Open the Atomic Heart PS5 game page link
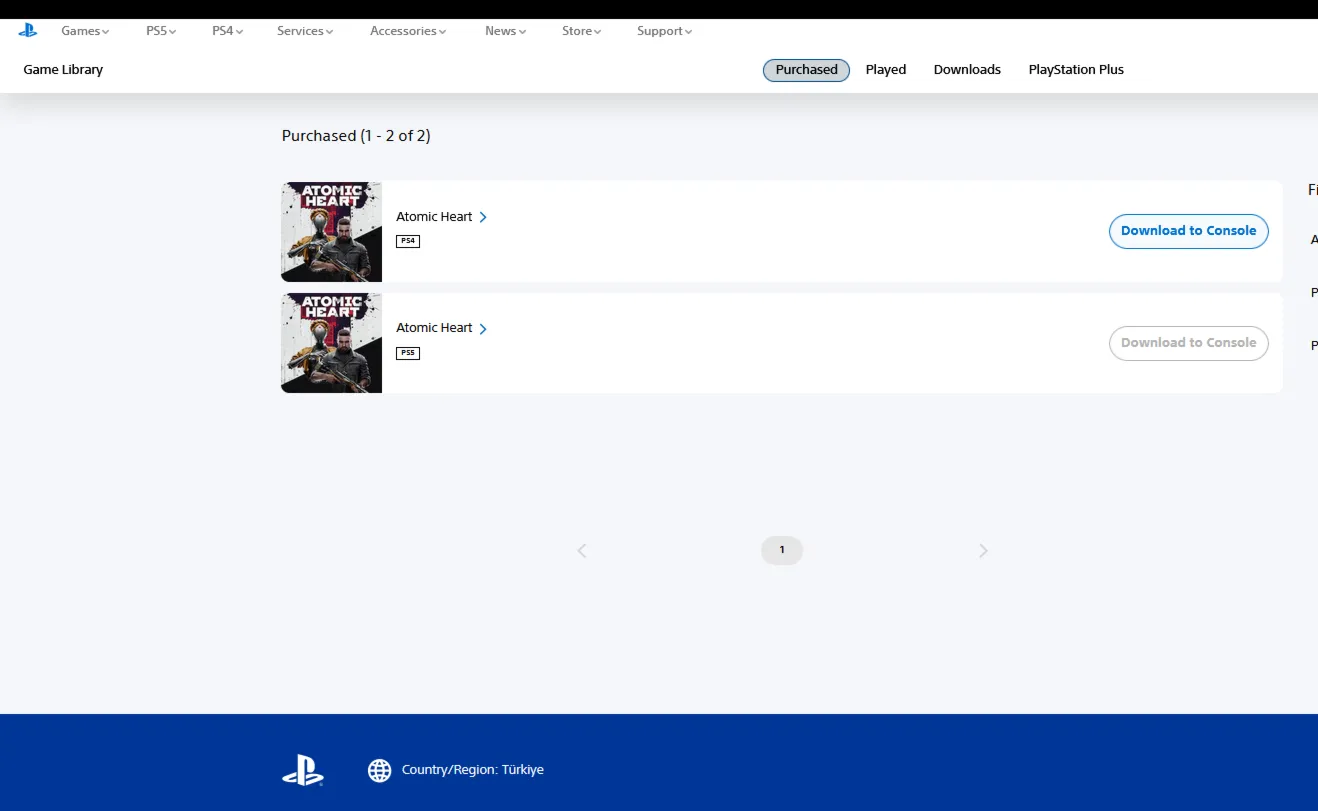 (x=441, y=328)
